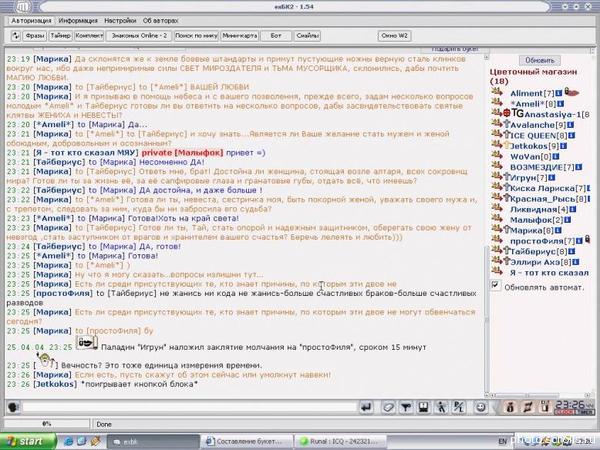Click info icon next to Avalanche[9]

[571, 125]
